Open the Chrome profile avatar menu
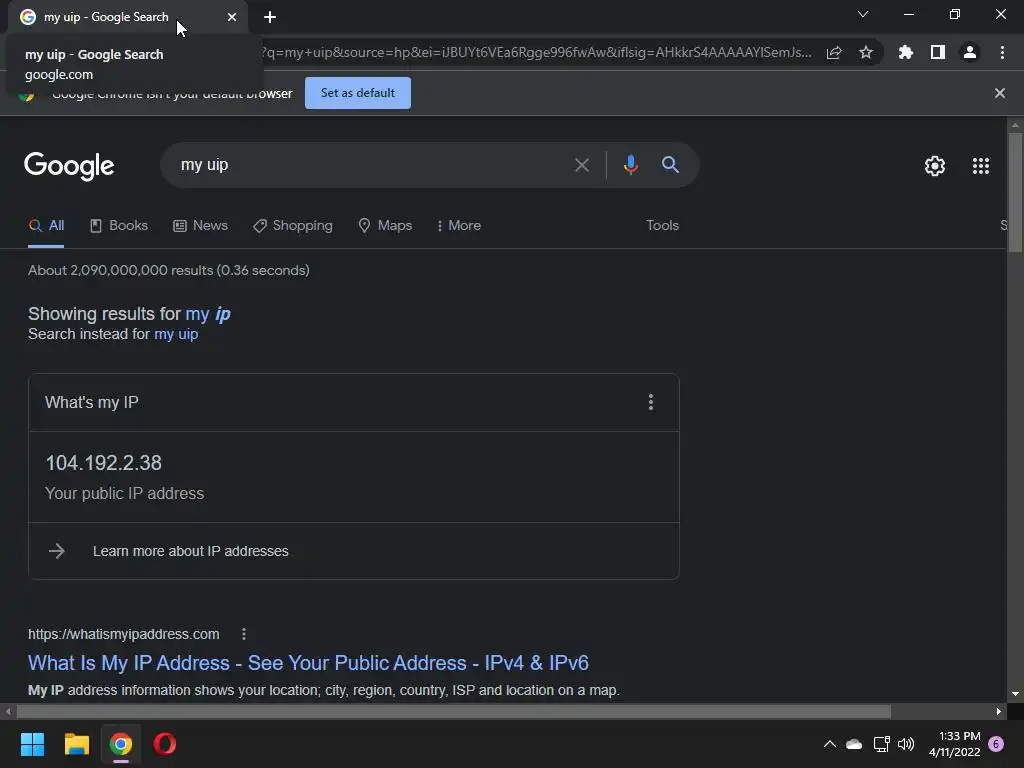Screen dimensions: 1024x768 click(970, 53)
